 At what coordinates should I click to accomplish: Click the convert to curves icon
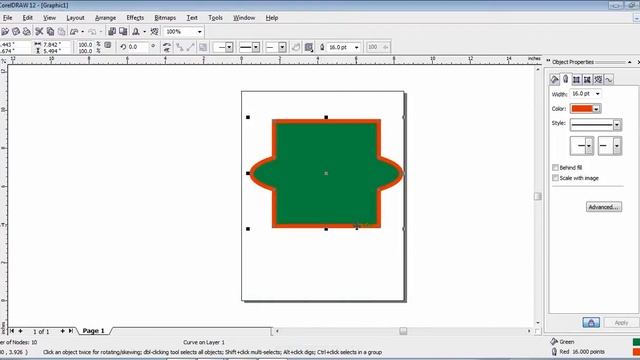[296, 47]
